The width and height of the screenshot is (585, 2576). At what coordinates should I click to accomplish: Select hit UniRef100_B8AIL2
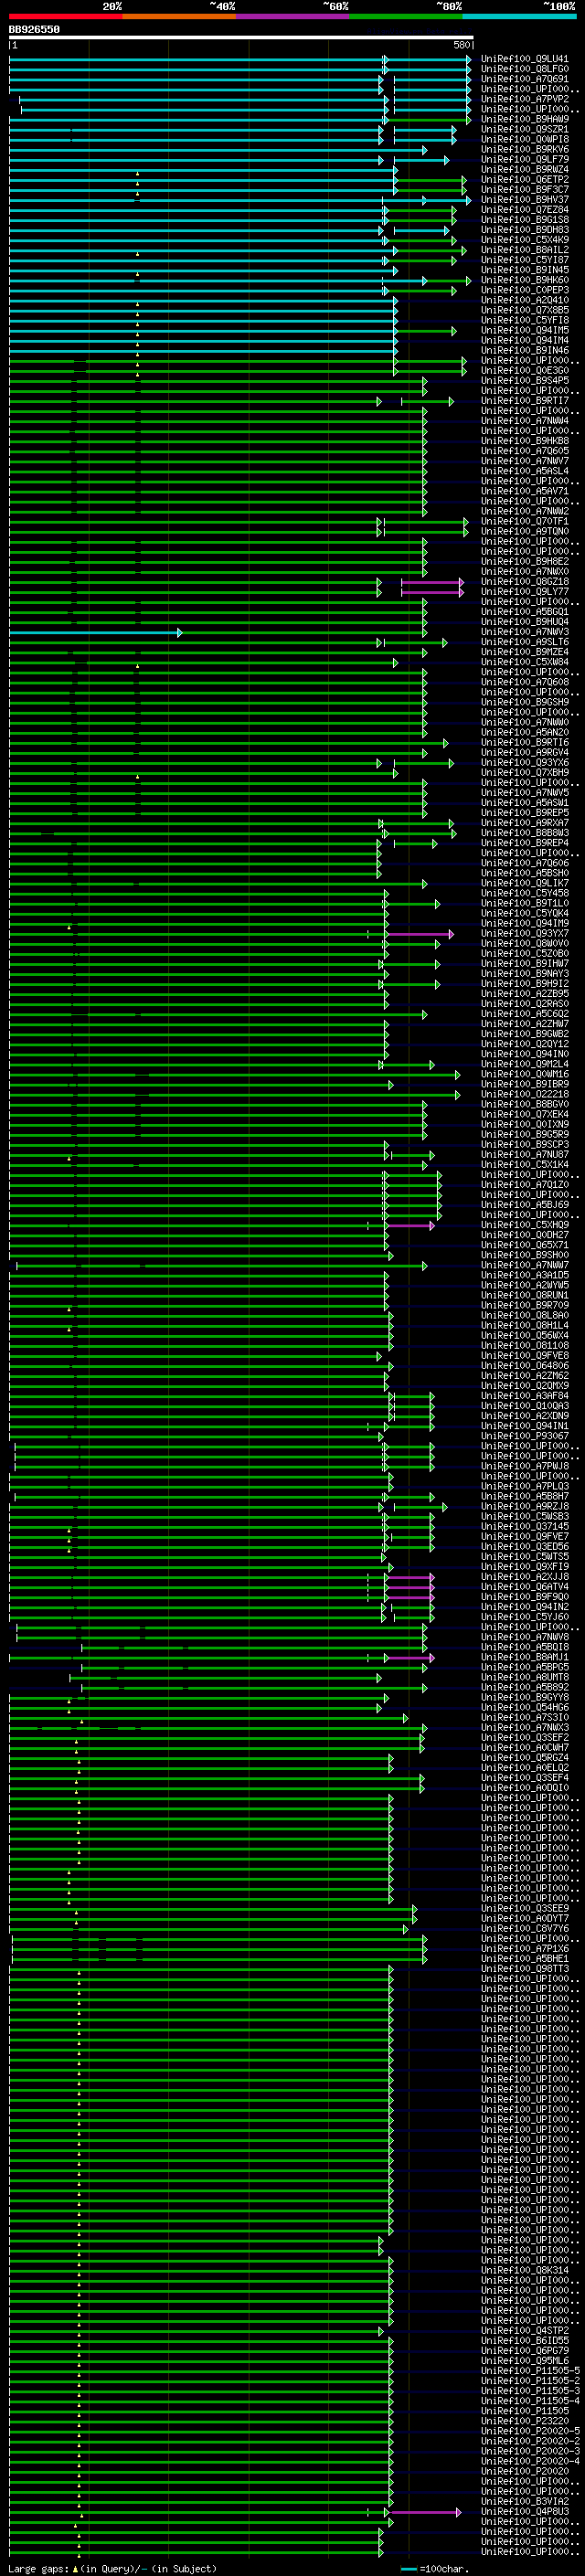pyautogui.click(x=525, y=250)
